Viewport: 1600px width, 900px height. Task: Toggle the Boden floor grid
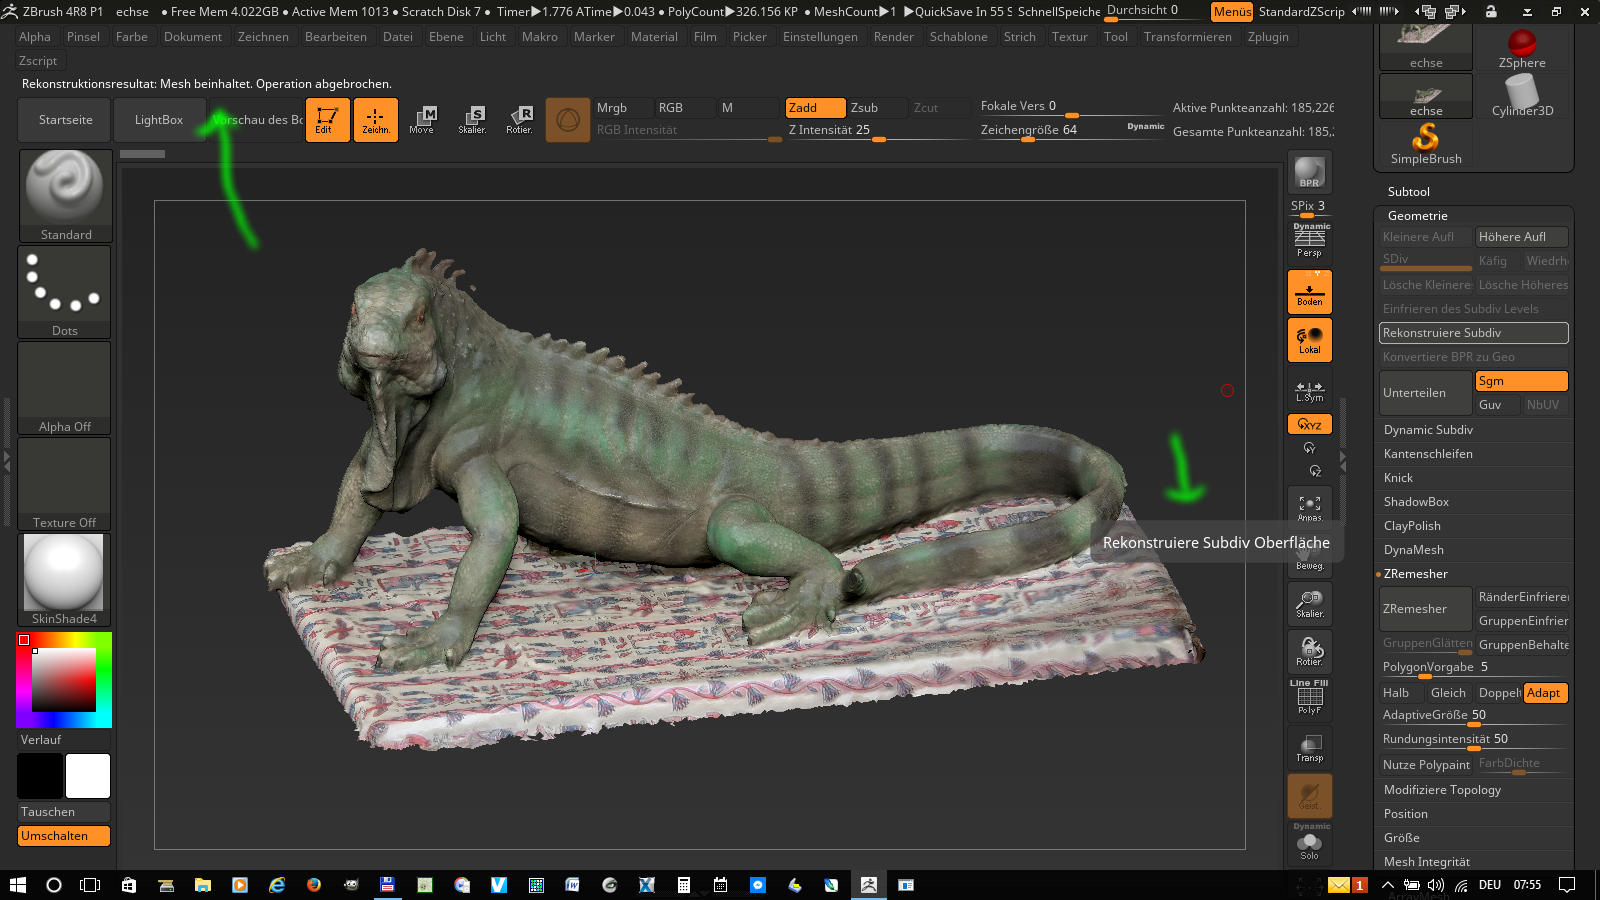coord(1309,293)
